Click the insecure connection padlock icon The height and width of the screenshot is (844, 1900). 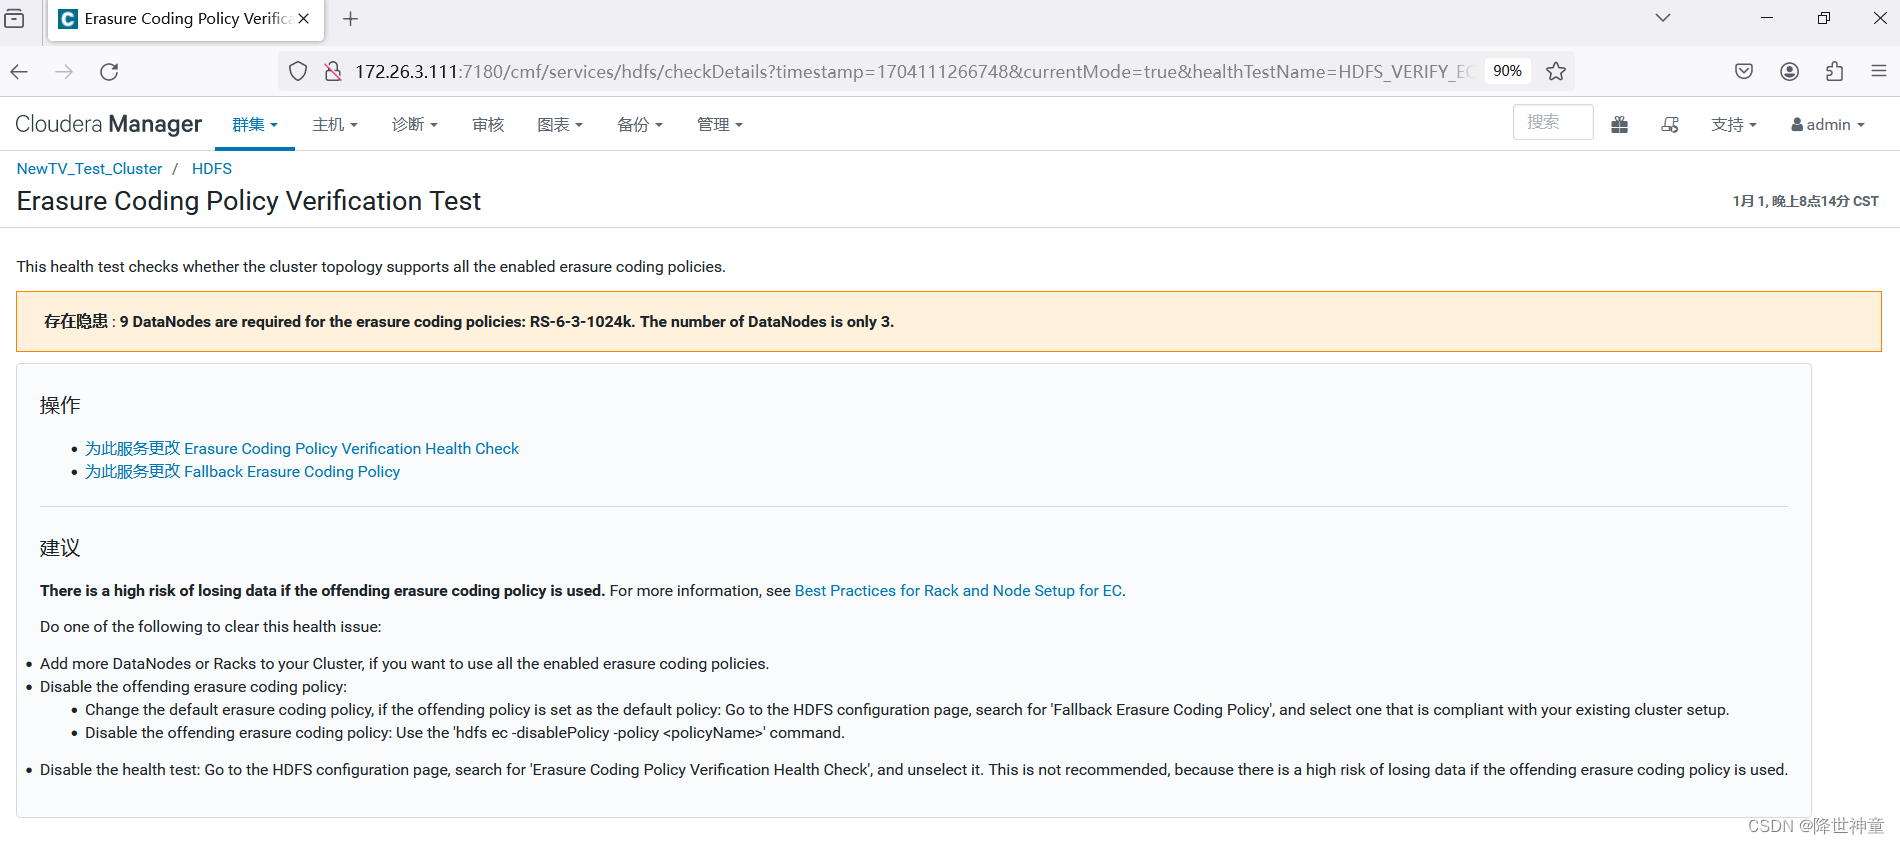click(x=333, y=71)
